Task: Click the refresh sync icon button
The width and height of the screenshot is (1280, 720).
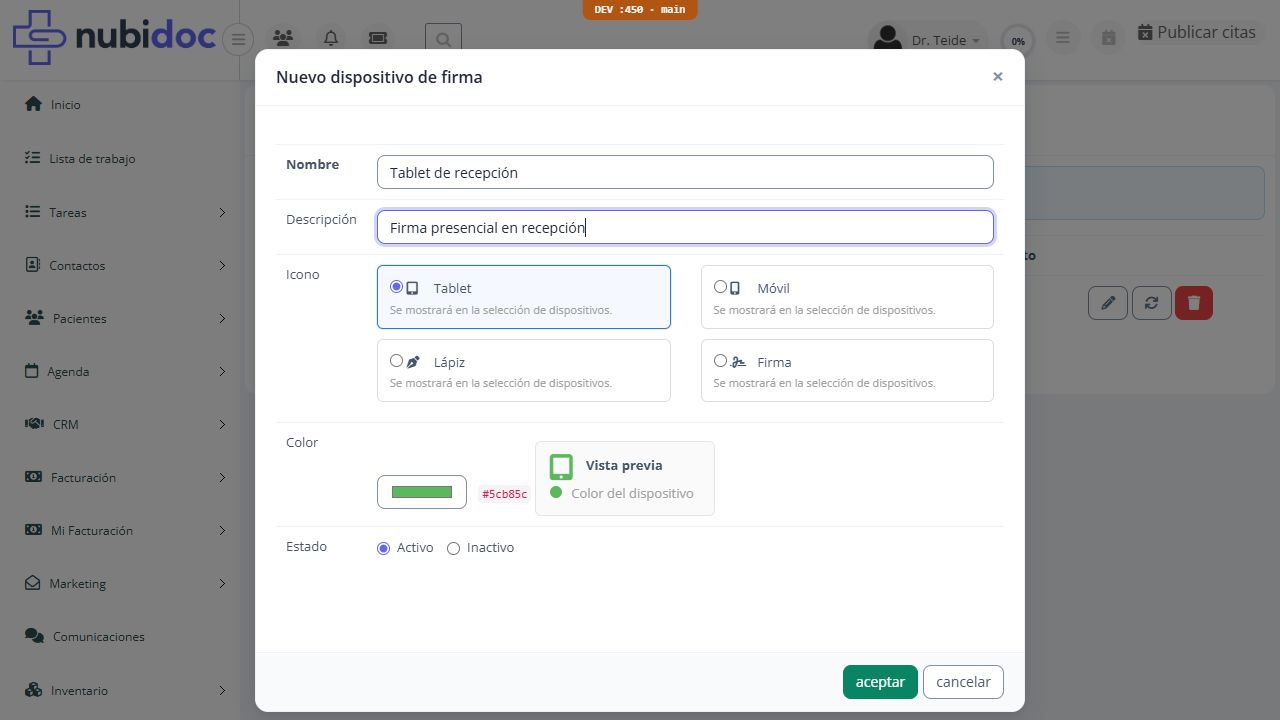Action: [1151, 303]
